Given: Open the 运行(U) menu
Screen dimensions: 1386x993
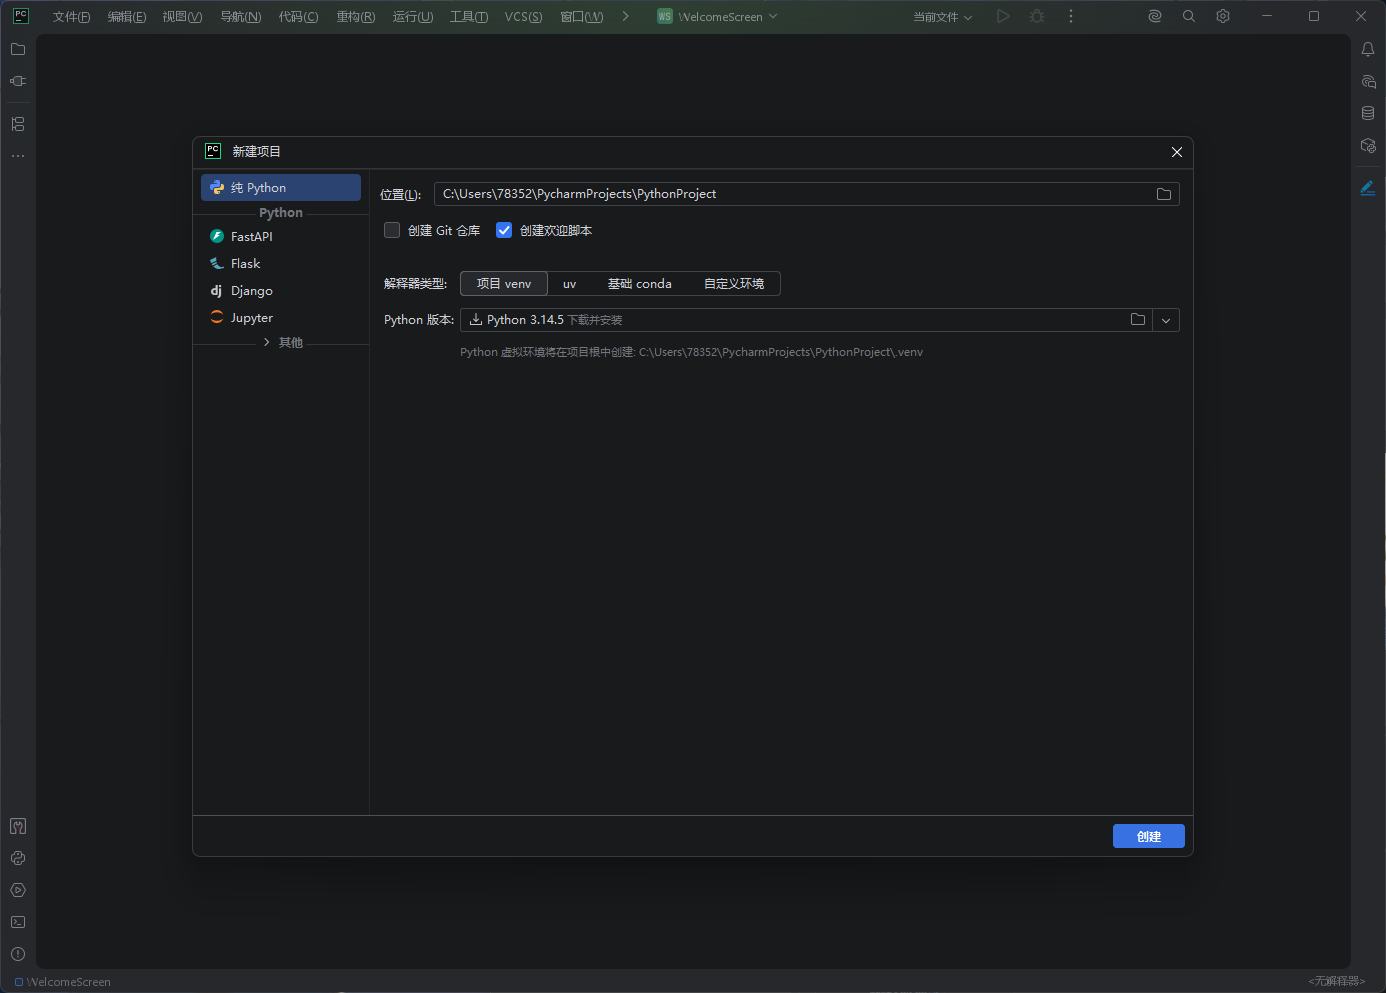Looking at the screenshot, I should point(413,17).
